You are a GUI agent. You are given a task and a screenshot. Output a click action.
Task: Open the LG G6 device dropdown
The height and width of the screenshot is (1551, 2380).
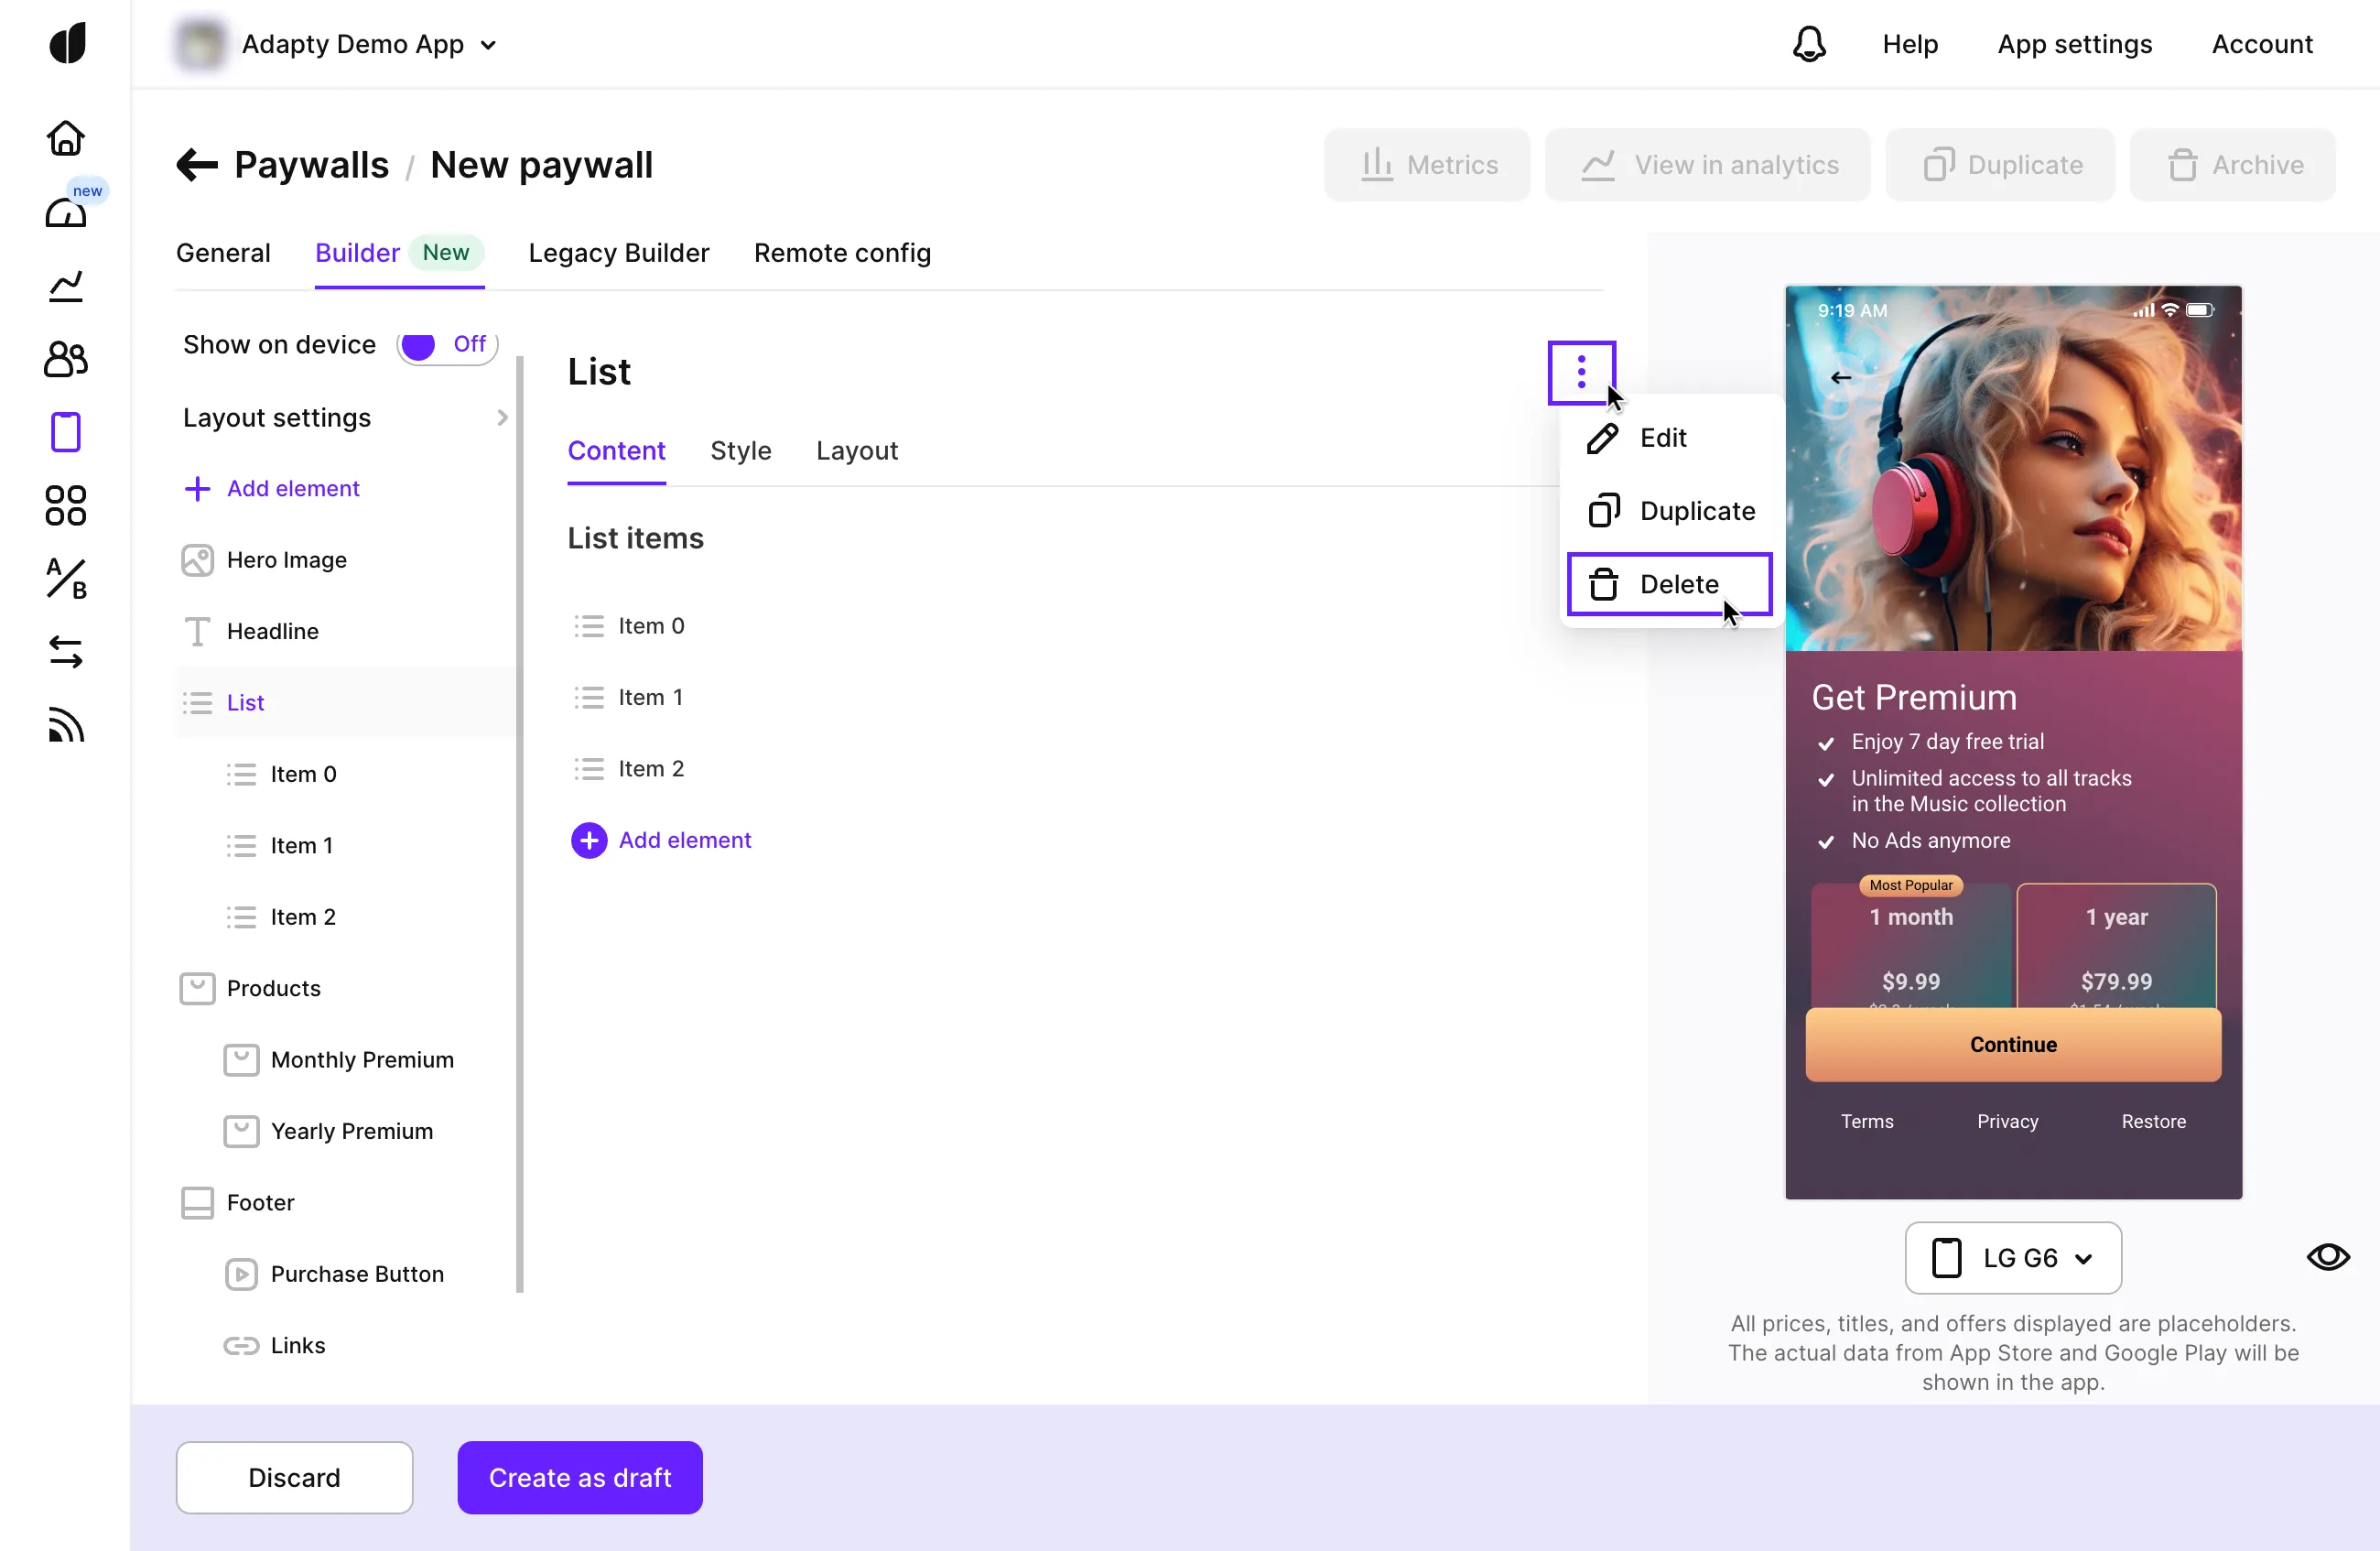(x=2012, y=1257)
